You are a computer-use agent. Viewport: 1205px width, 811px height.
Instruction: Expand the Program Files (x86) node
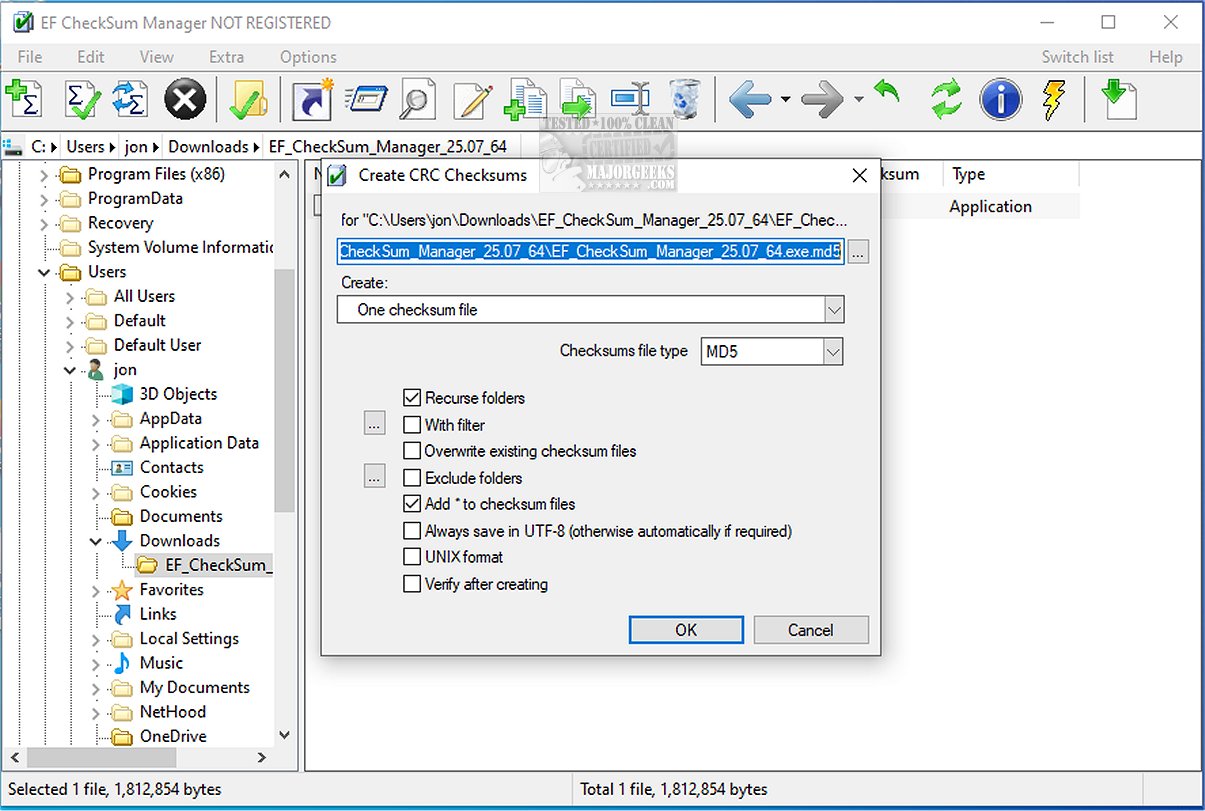click(44, 174)
